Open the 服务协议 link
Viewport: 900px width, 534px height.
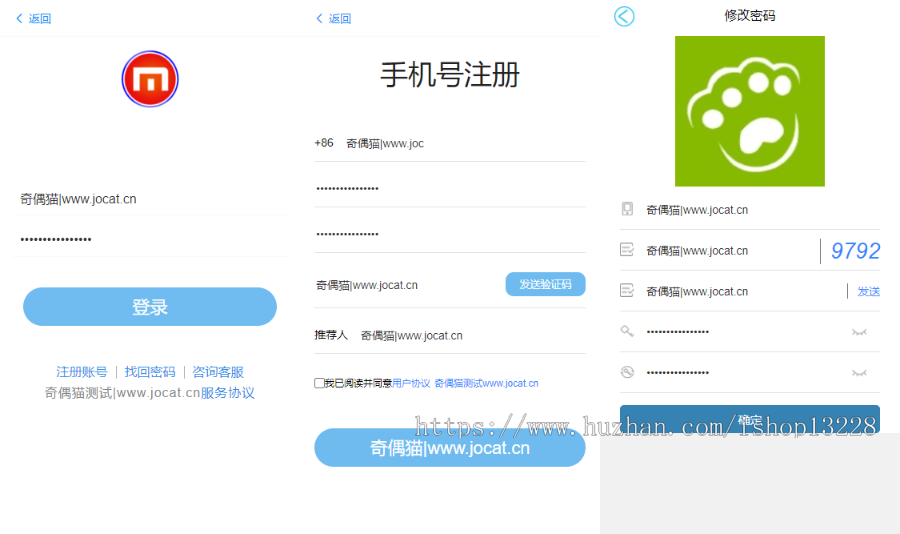click(x=228, y=393)
